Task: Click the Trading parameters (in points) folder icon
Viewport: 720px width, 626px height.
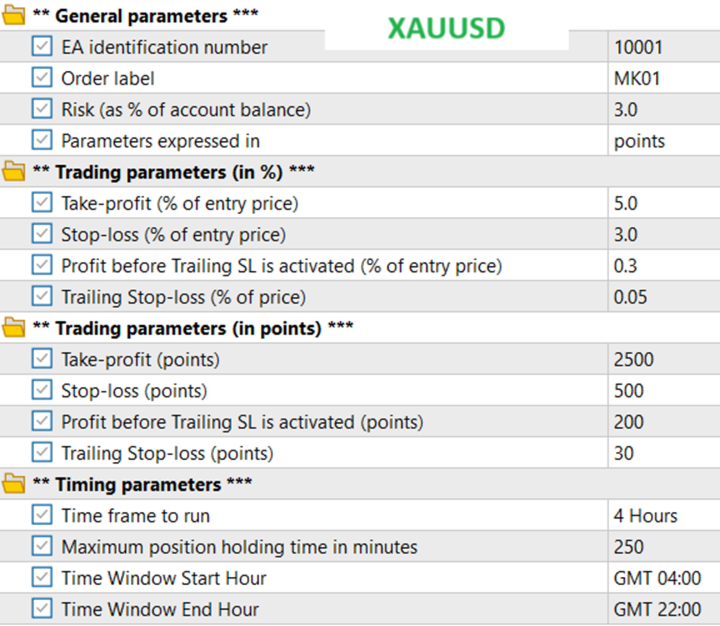Action: [x=14, y=328]
